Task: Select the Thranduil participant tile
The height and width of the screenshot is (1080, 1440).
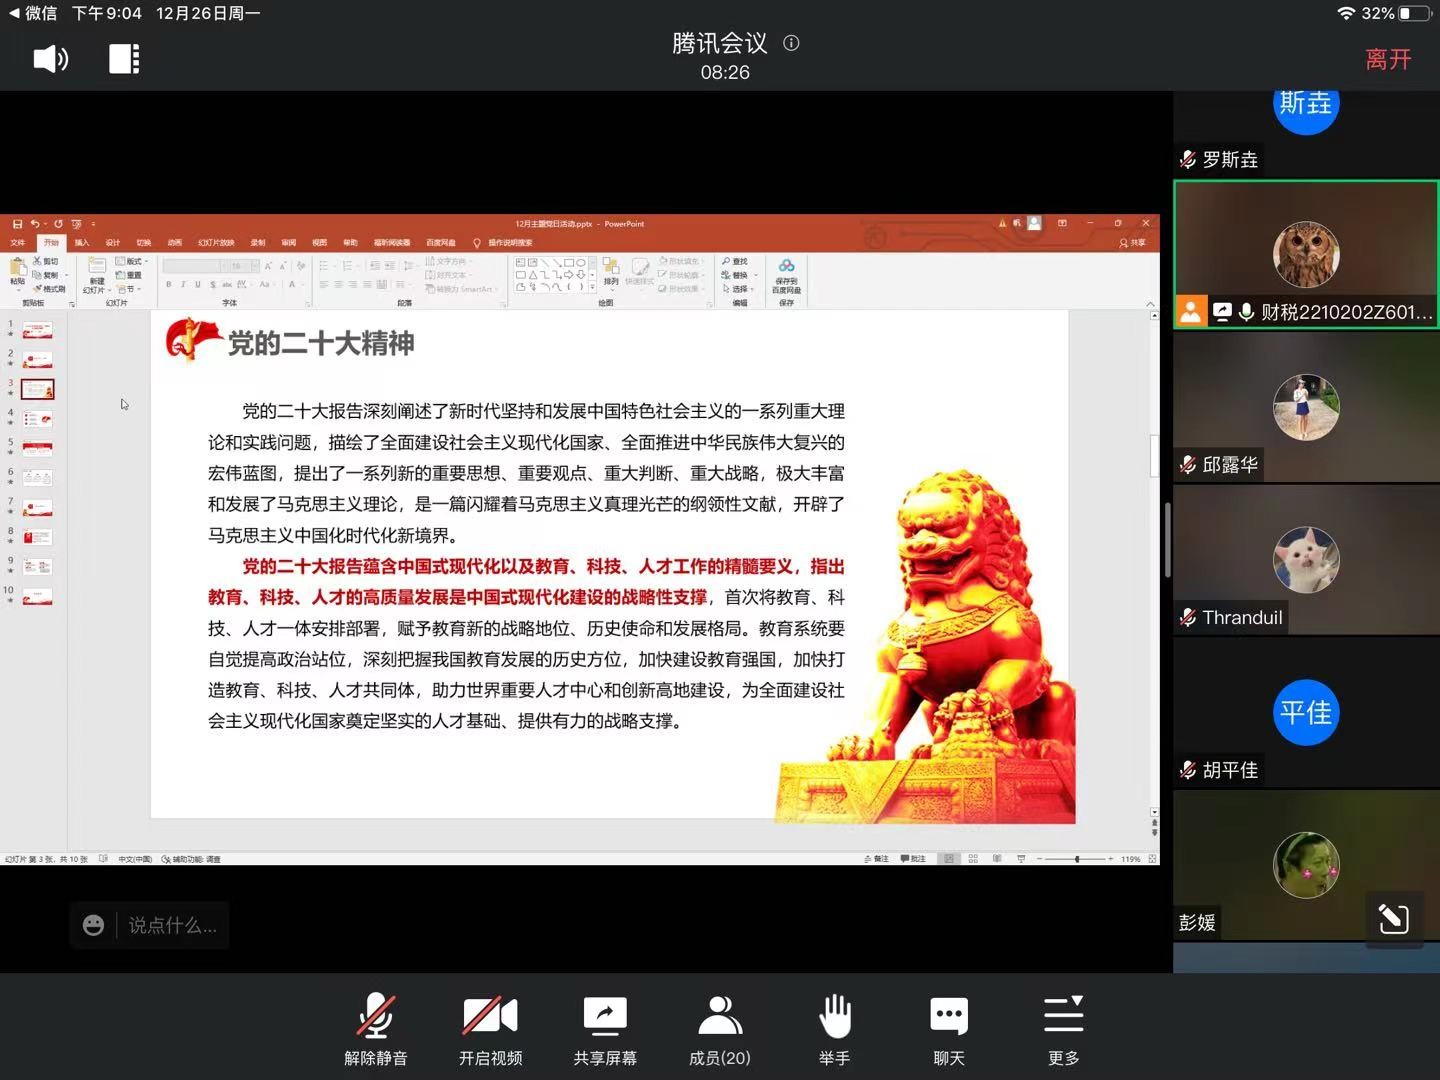Action: 1306,560
